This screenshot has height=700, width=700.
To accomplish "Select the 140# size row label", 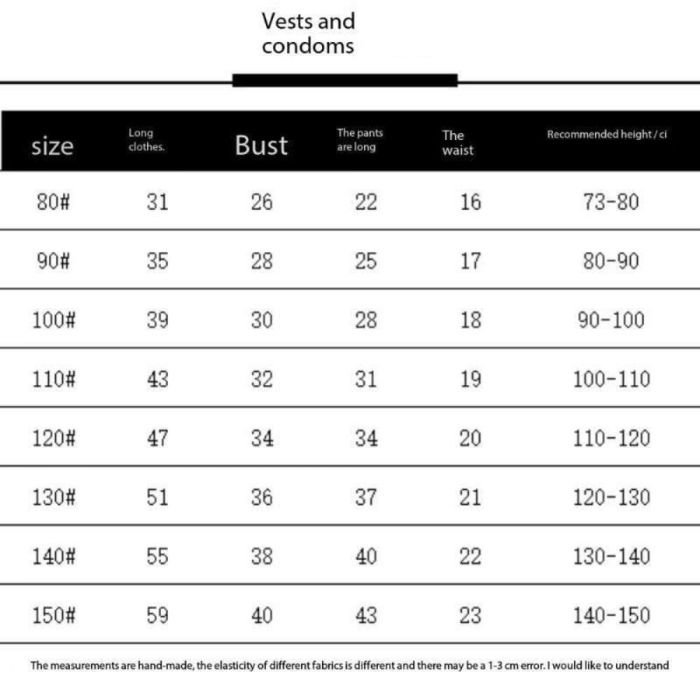I will [52, 556].
